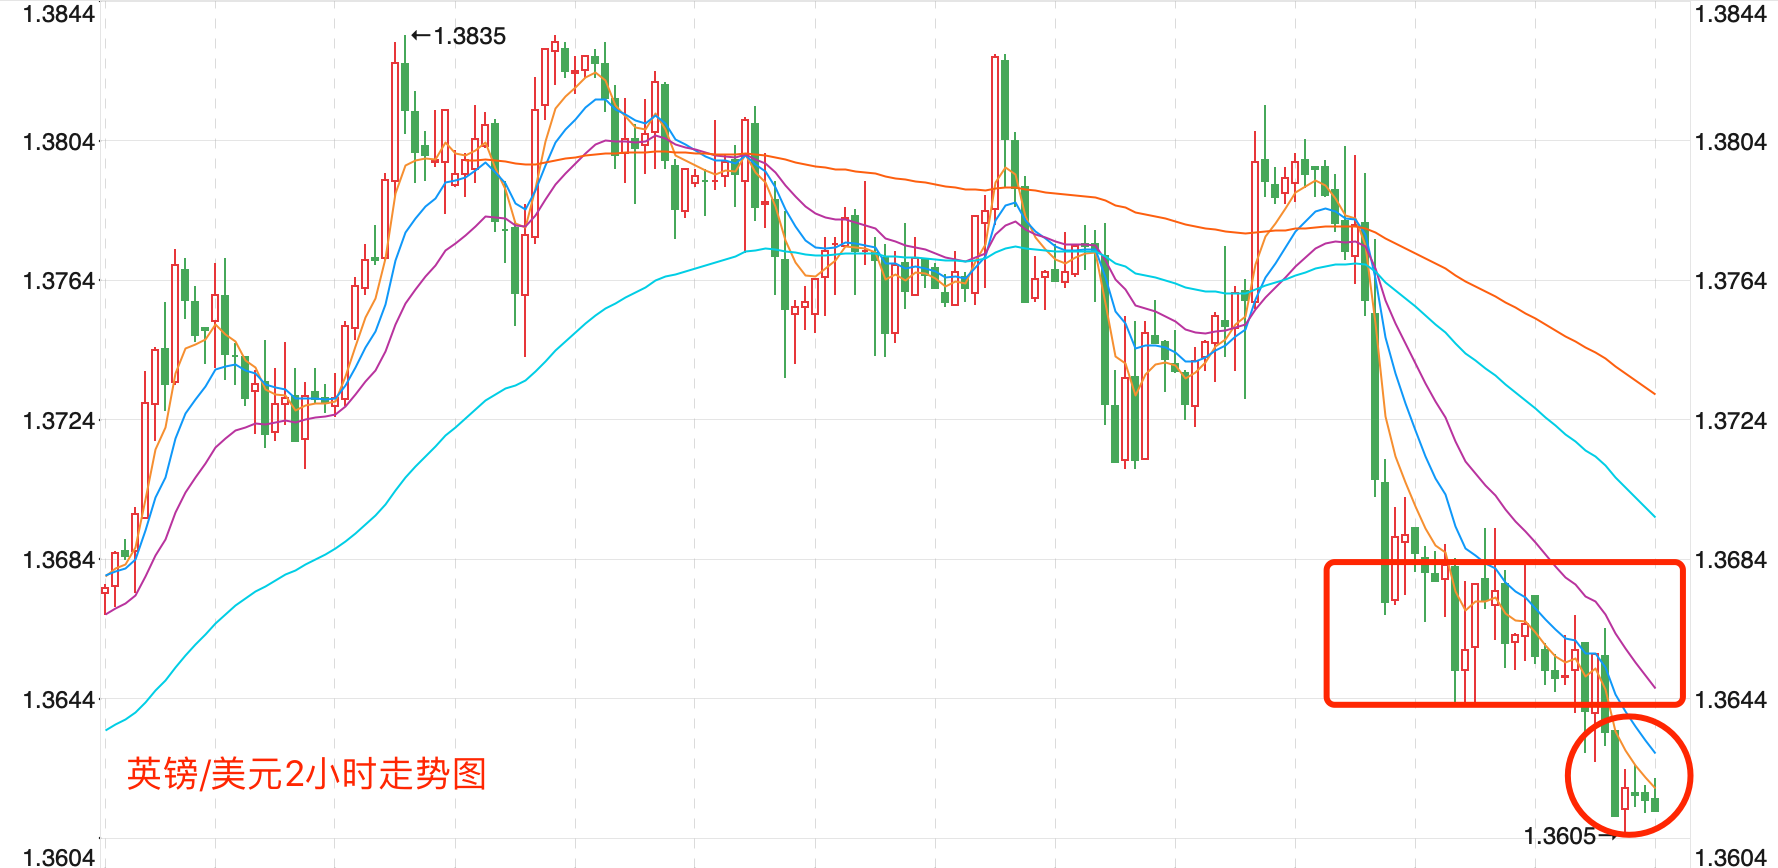The height and width of the screenshot is (868, 1778).
Task: Click the left axis 1.3644 label
Action: (x=59, y=700)
